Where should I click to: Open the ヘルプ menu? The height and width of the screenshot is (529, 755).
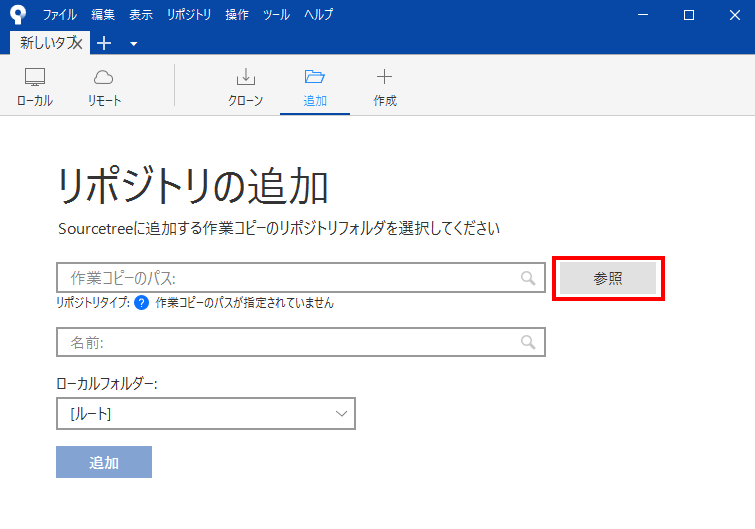pyautogui.click(x=318, y=15)
